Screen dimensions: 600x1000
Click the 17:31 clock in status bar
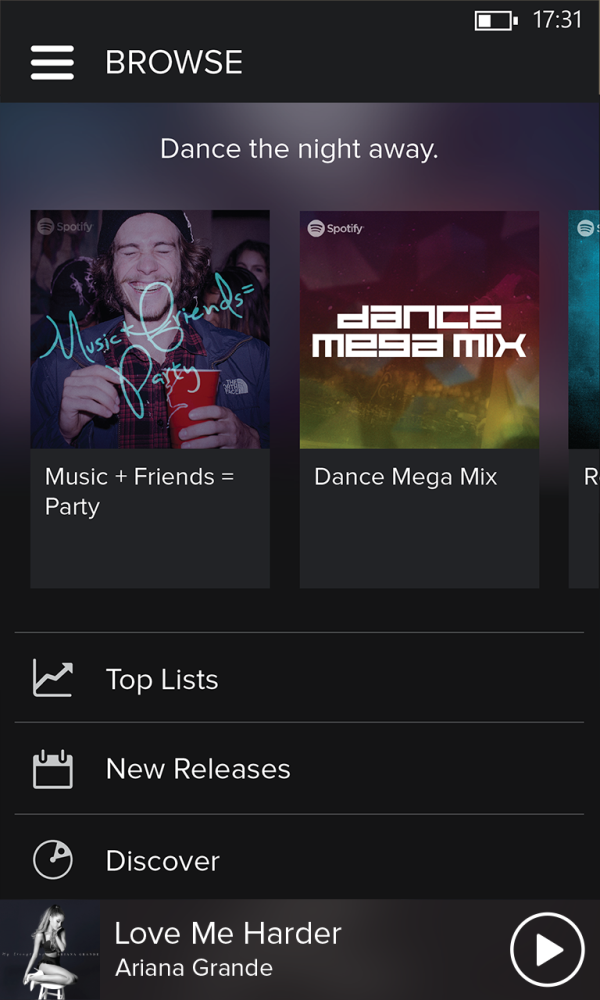557,20
